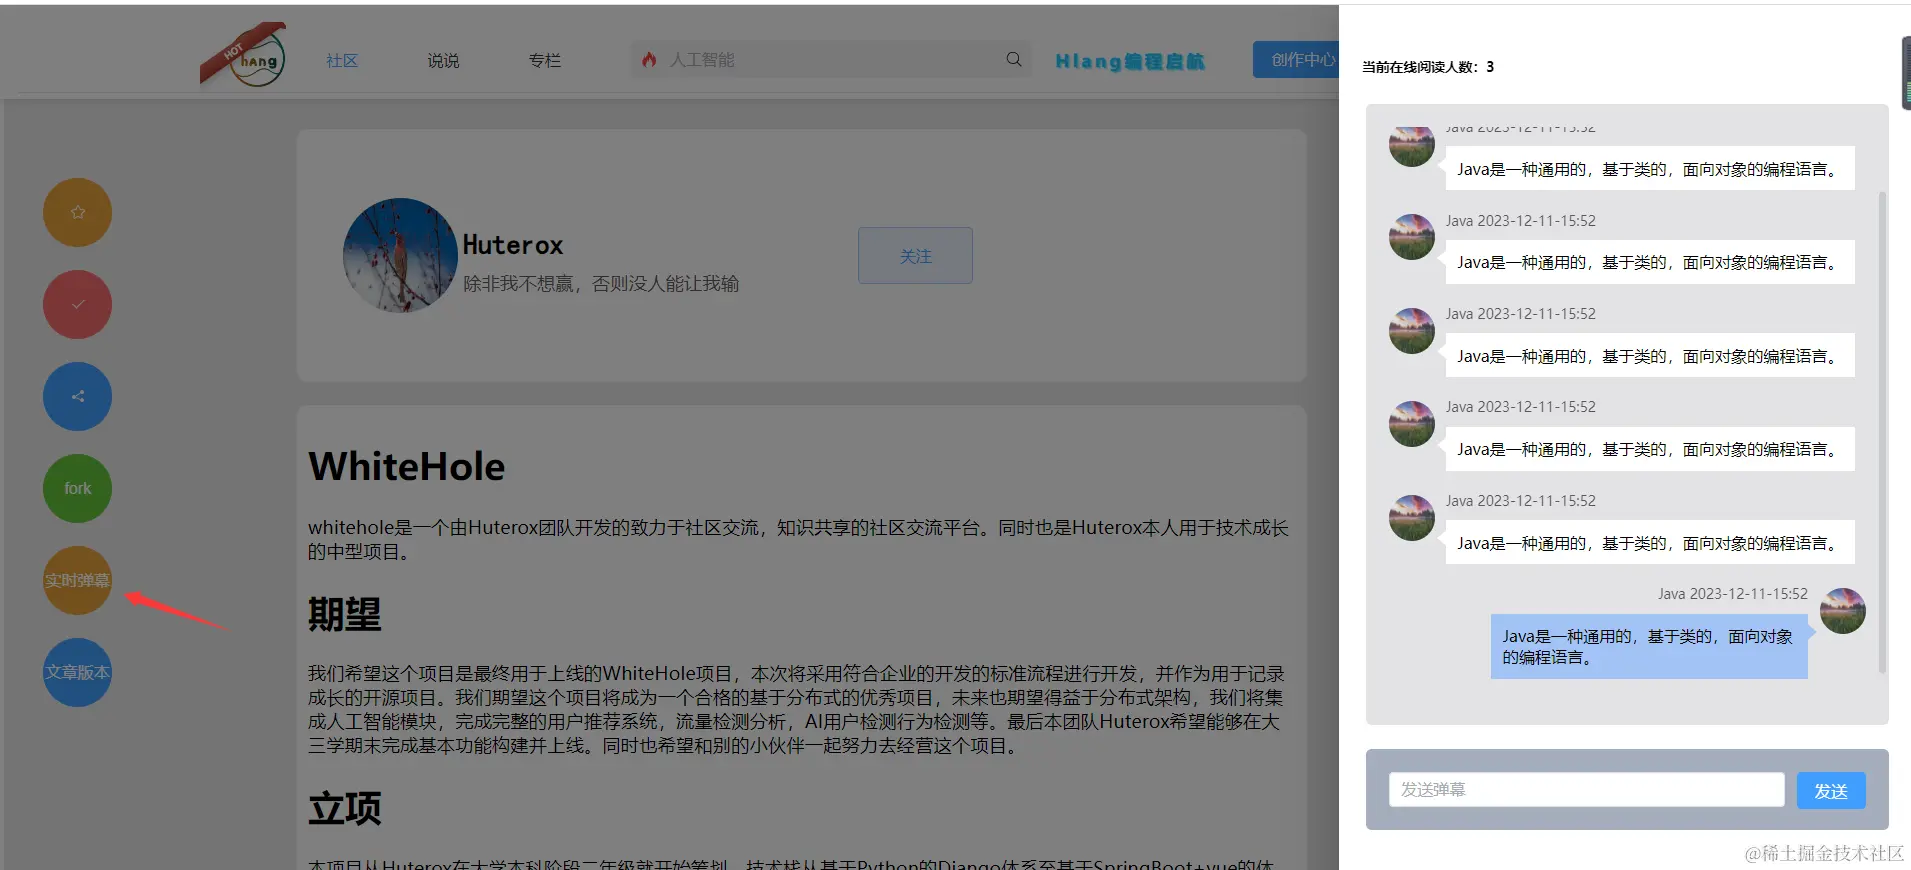Open the 文章版本 circle button

77,672
